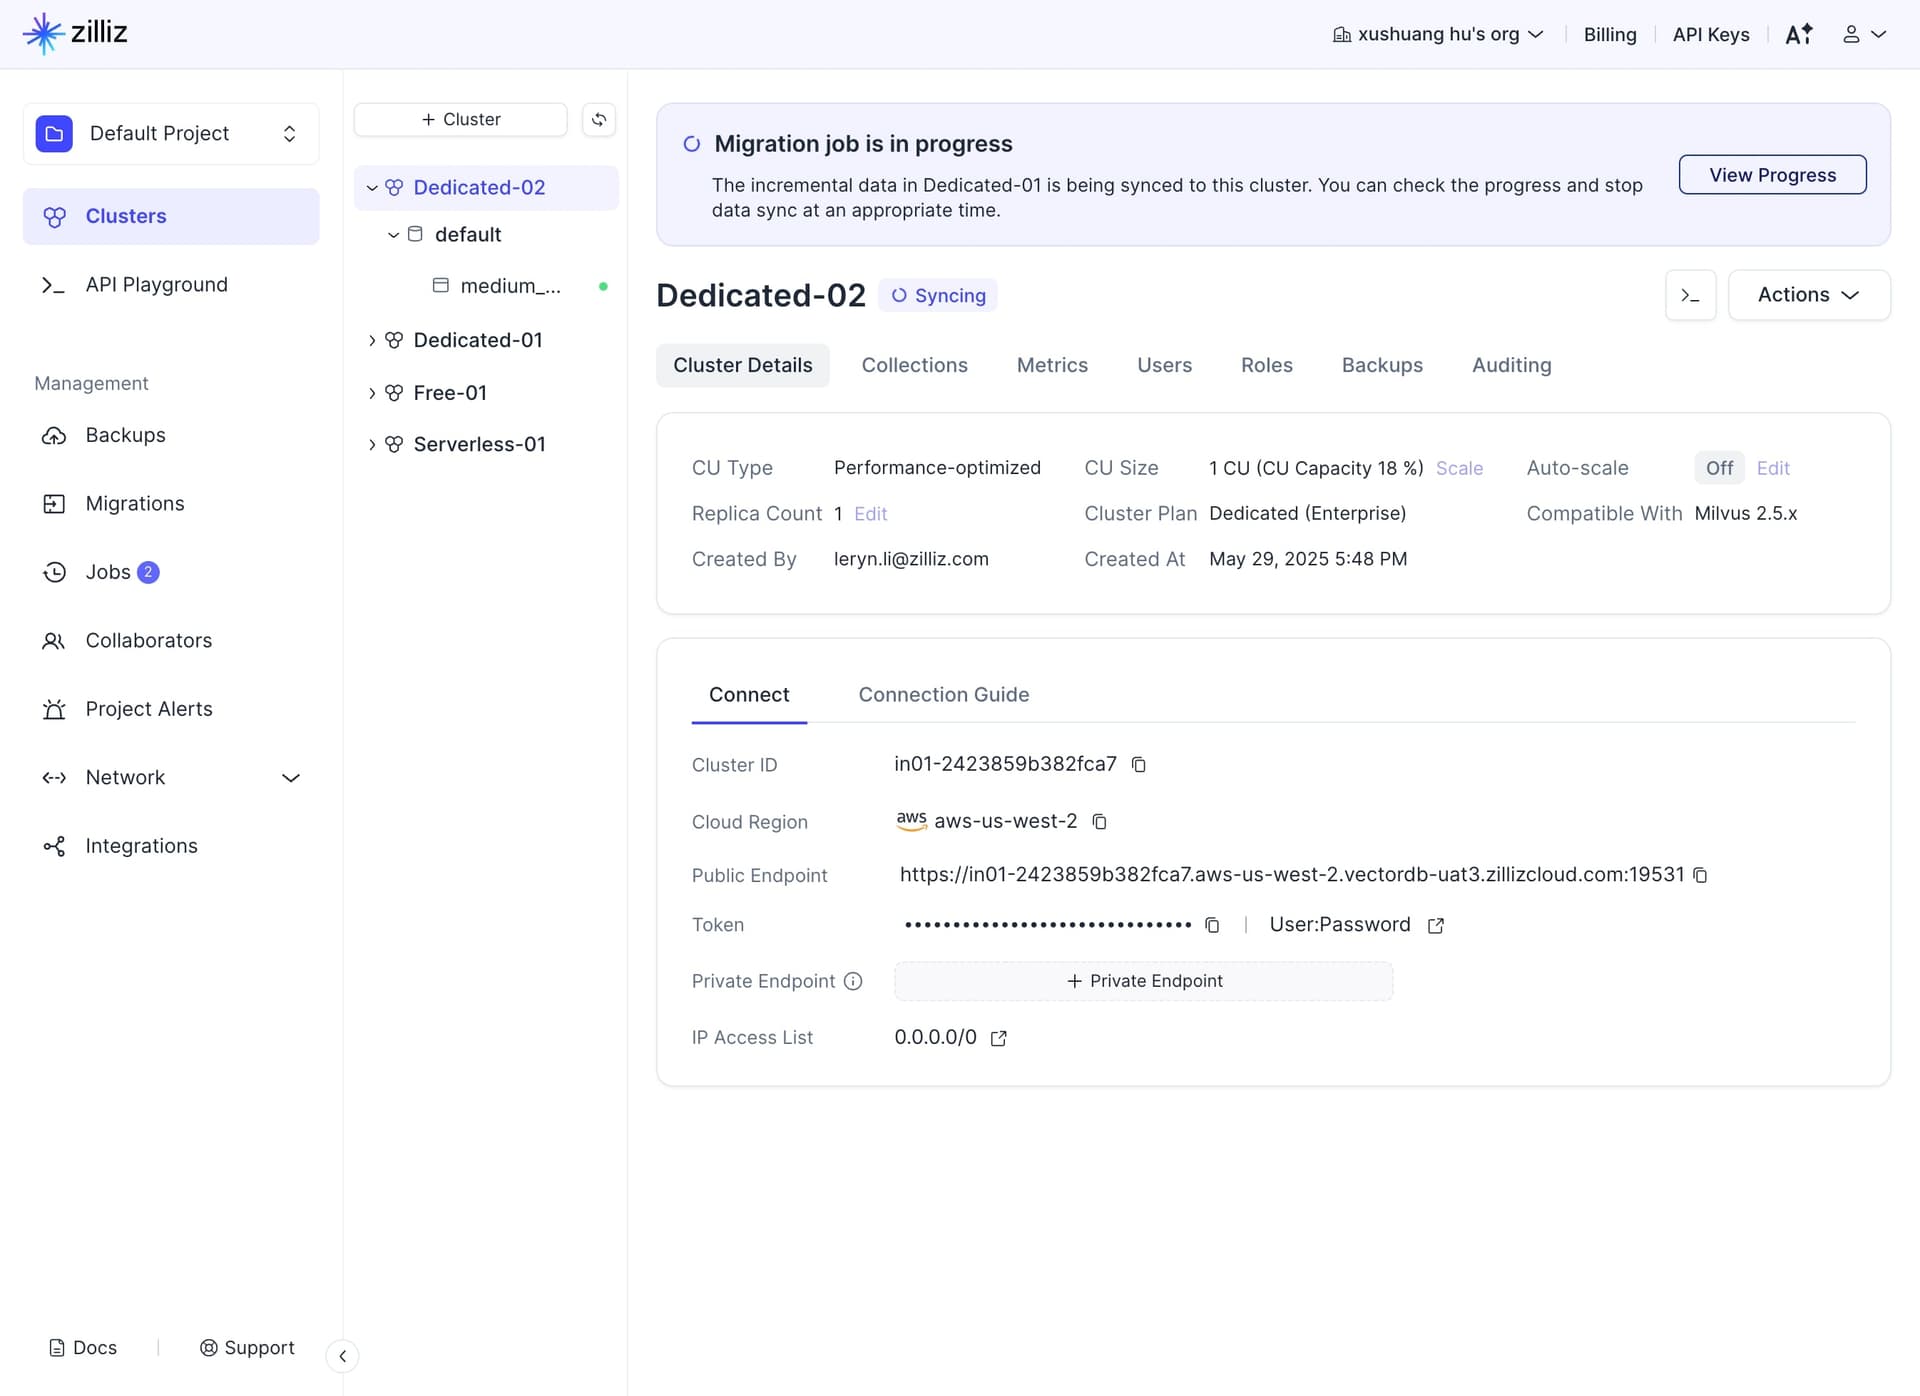The image size is (1920, 1396).
Task: Select Serverless-01 cluster in the tree
Action: coord(480,444)
